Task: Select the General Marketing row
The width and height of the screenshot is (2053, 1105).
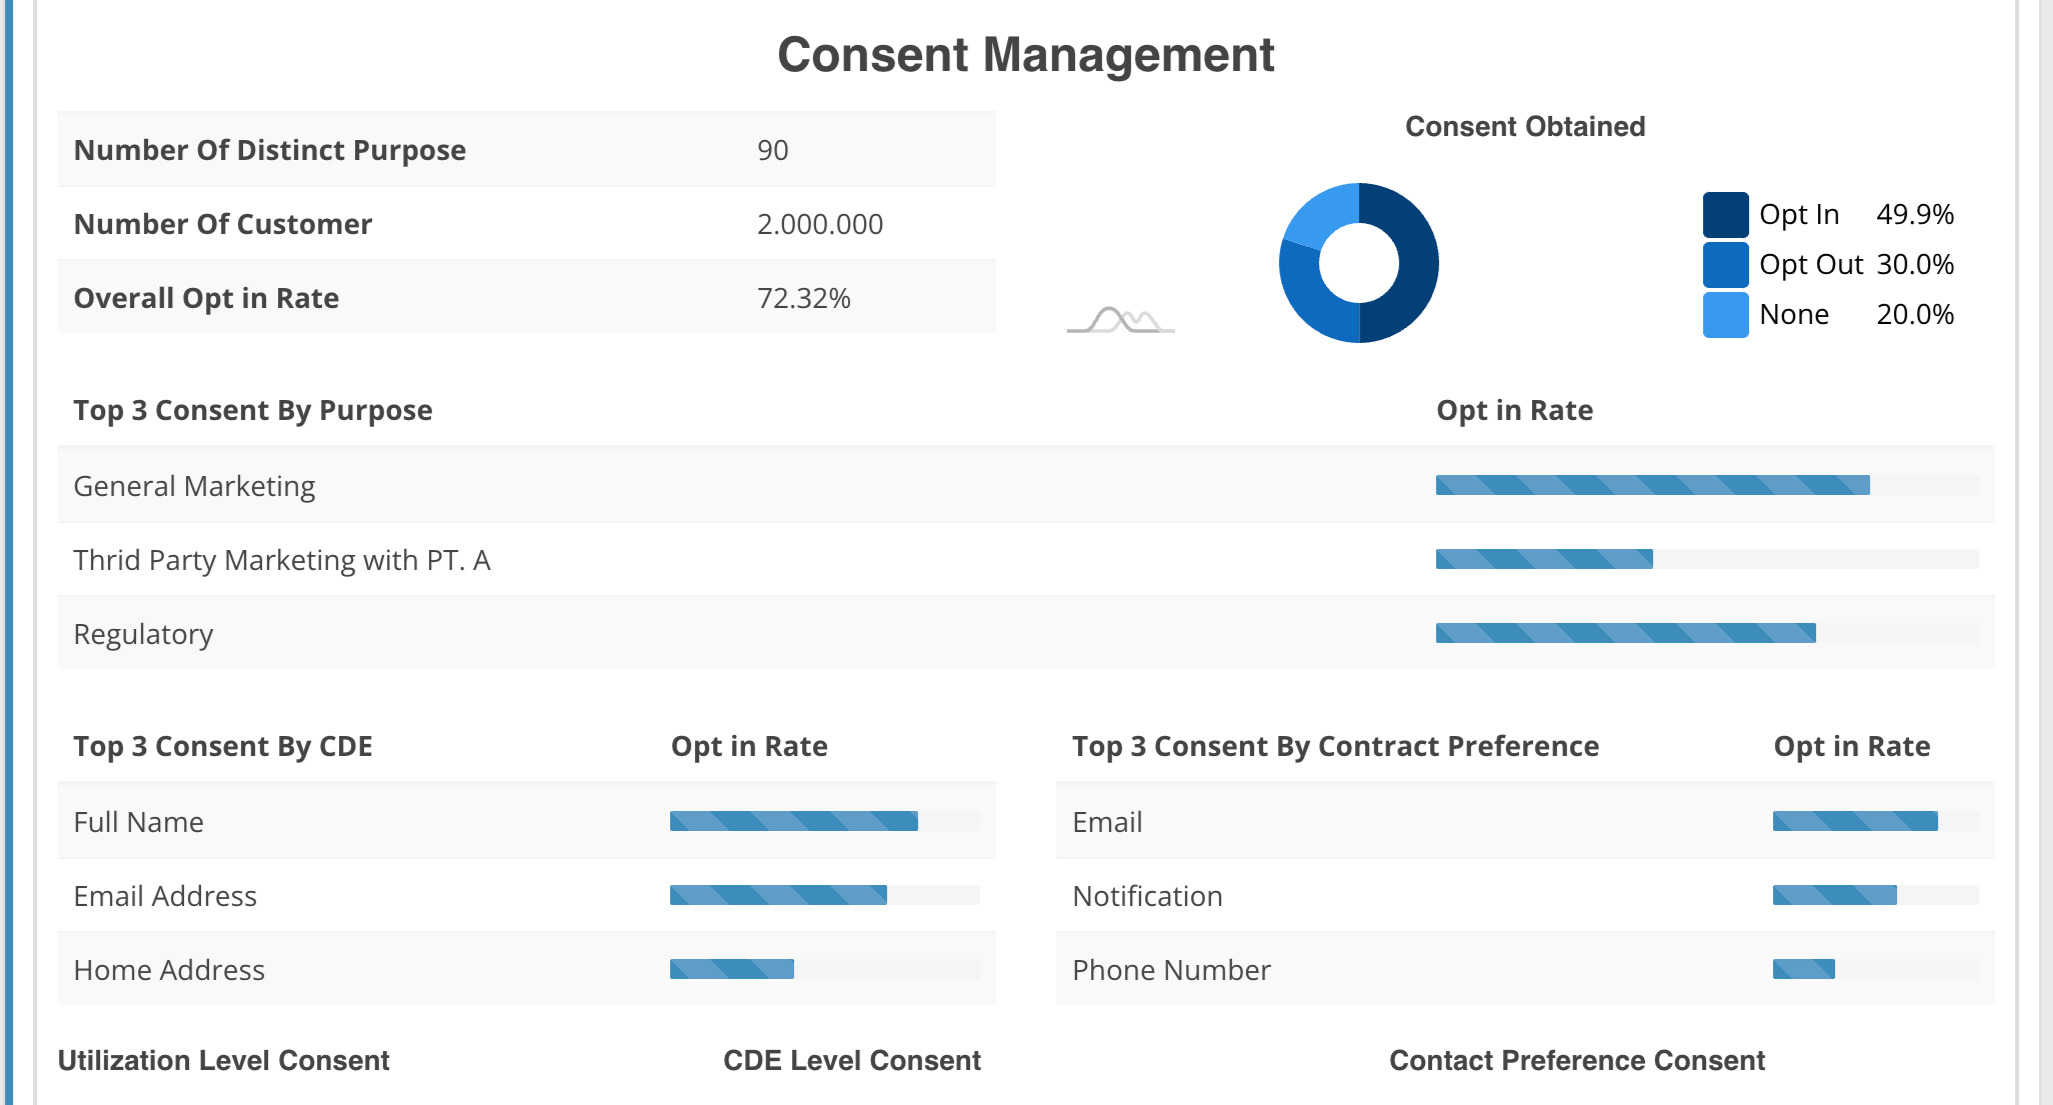Action: click(x=1026, y=485)
